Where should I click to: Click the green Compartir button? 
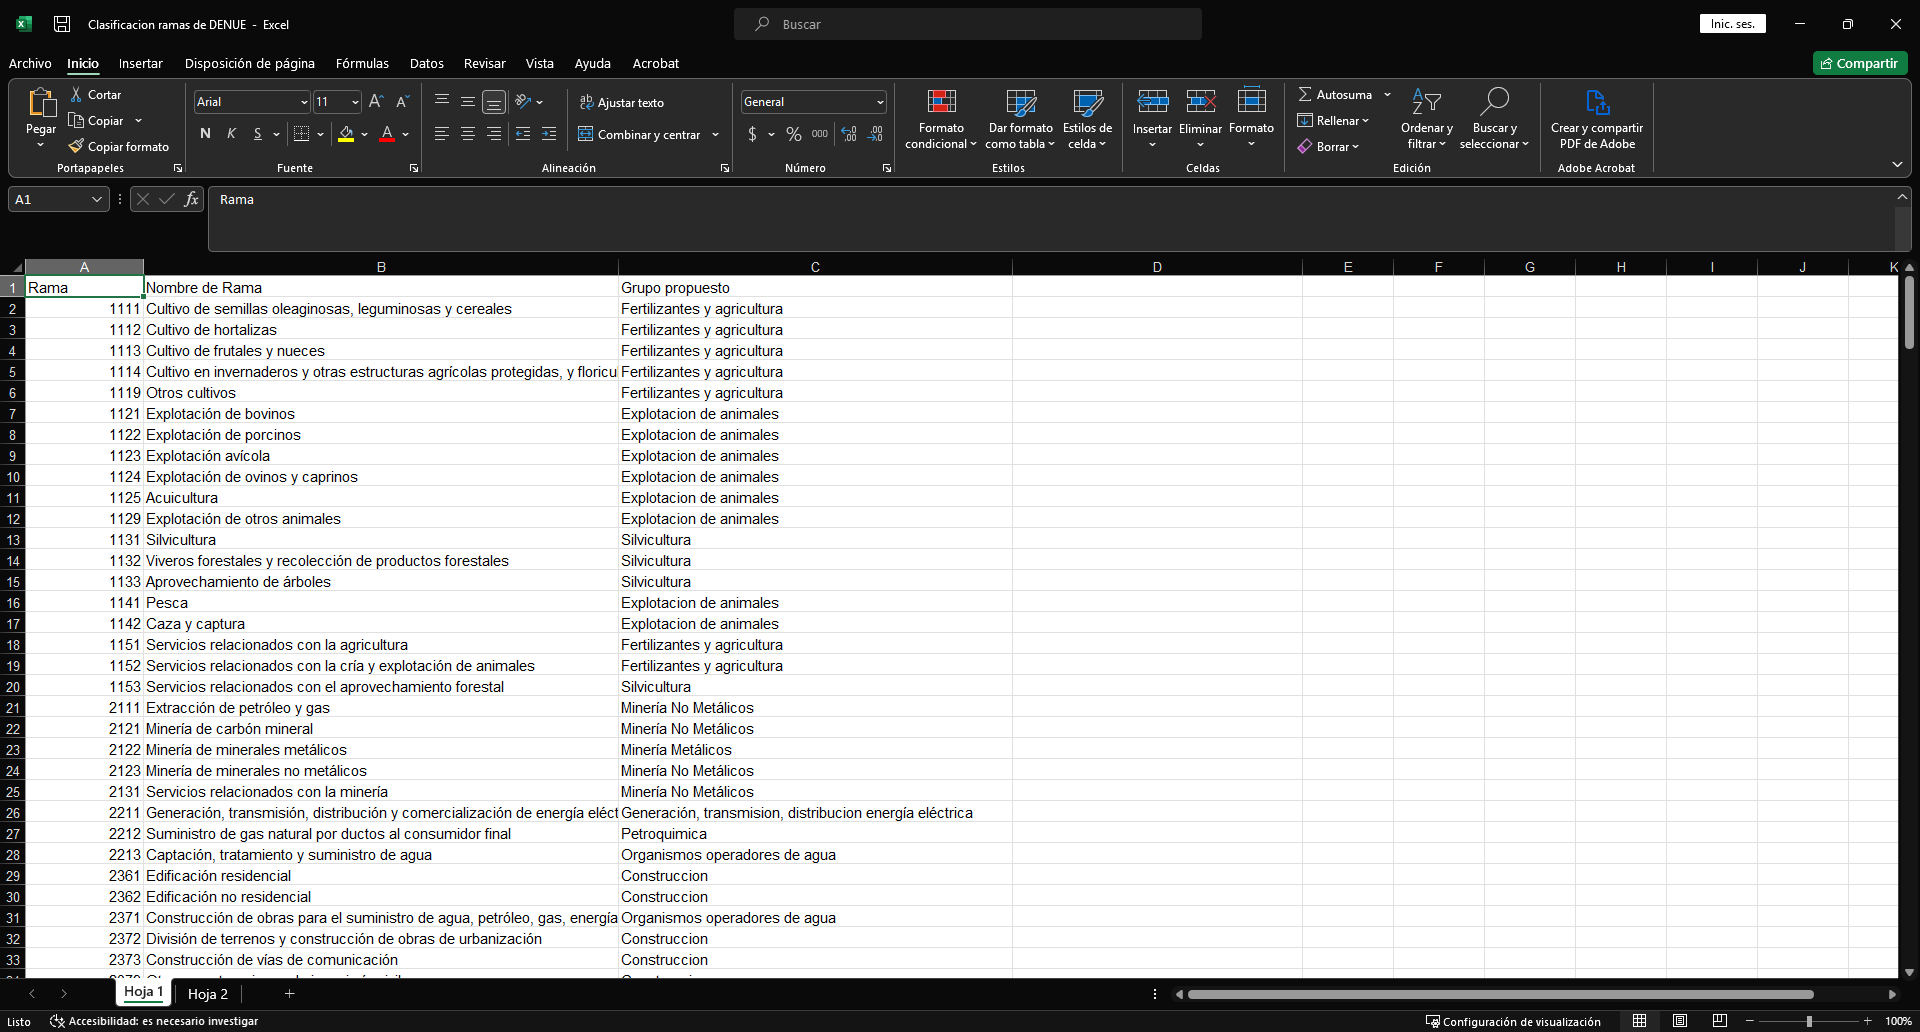pyautogui.click(x=1859, y=63)
